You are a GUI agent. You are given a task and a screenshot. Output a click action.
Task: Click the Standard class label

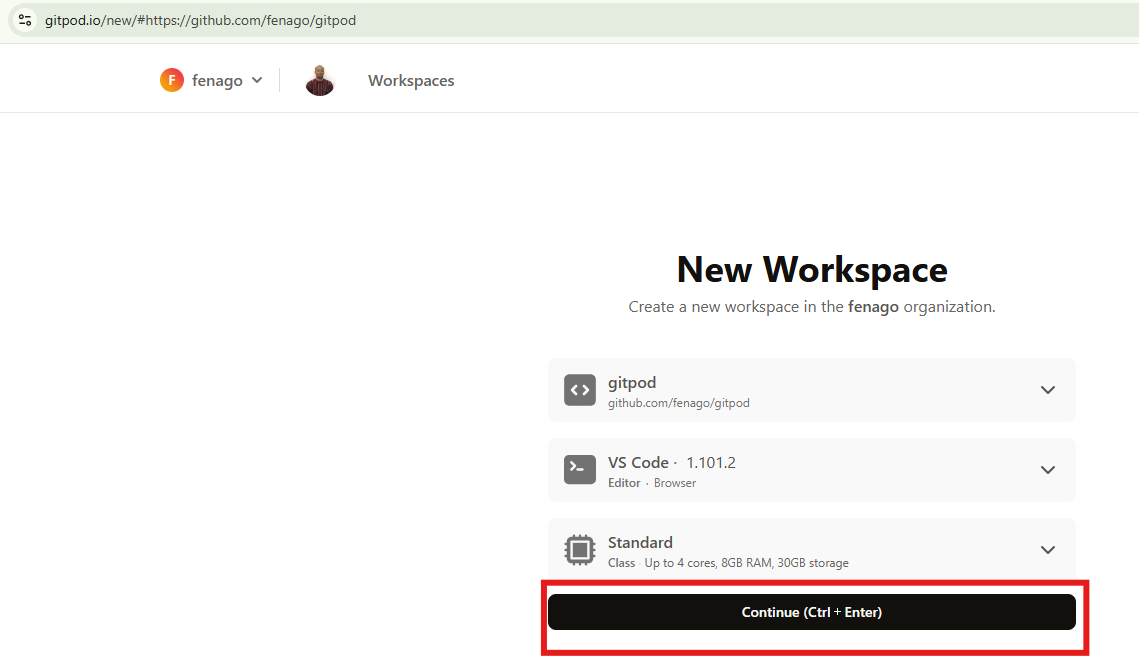tap(640, 543)
